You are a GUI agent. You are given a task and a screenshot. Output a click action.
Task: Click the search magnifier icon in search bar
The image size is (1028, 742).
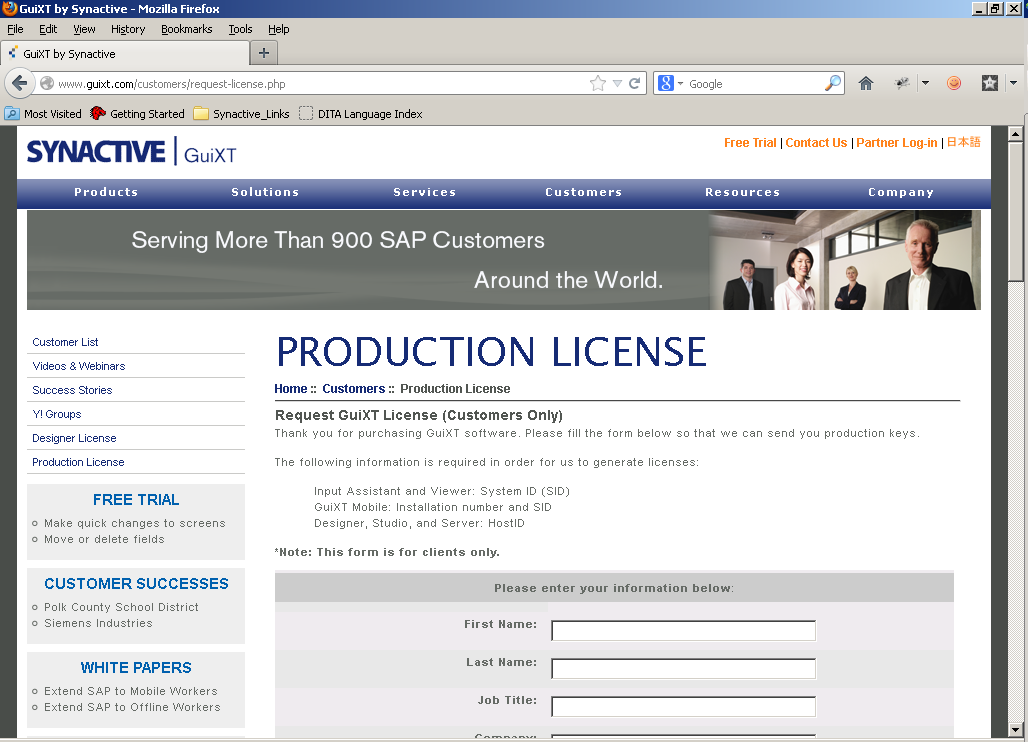click(x=832, y=84)
